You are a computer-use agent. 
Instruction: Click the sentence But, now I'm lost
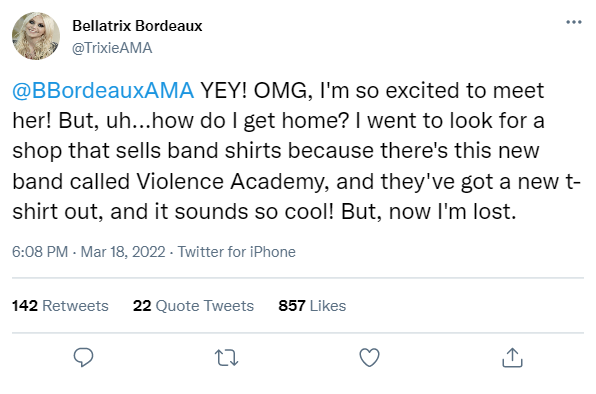click(428, 212)
